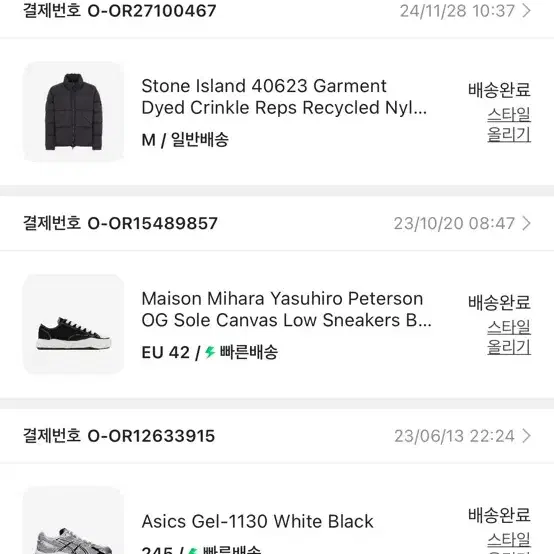This screenshot has height=554, width=554.
Task: Click 스타일 올리기 link for Maison Mihara sneakers
Action: coord(509,337)
